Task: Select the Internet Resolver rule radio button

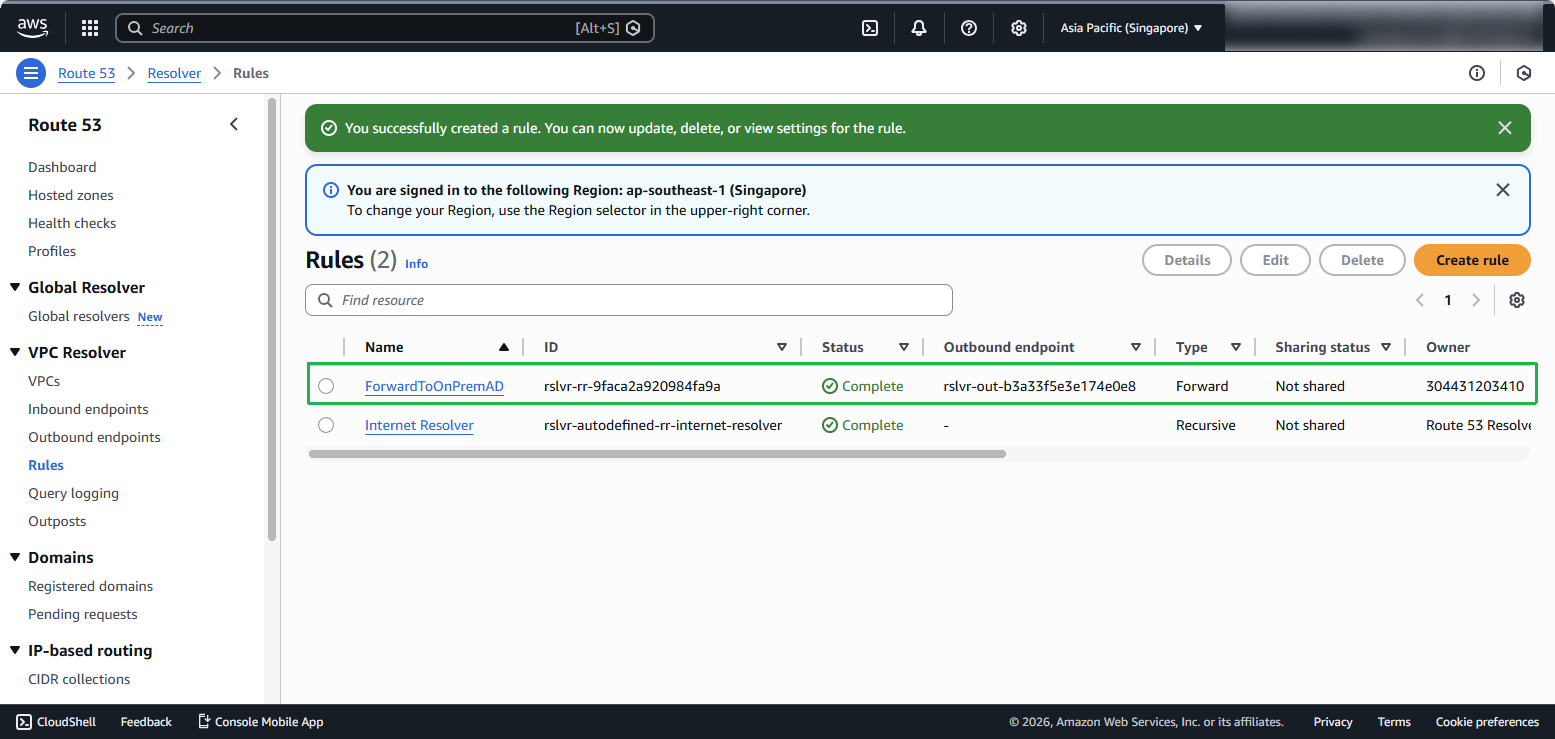Action: click(x=326, y=425)
